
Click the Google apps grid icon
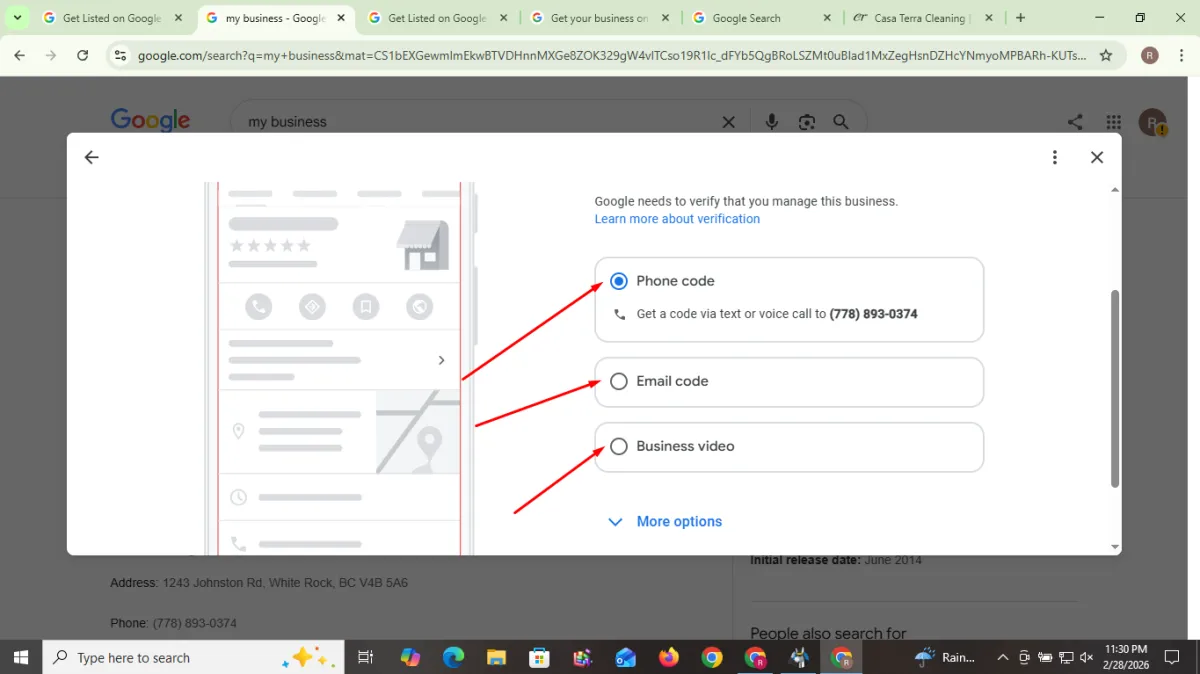tap(1113, 122)
